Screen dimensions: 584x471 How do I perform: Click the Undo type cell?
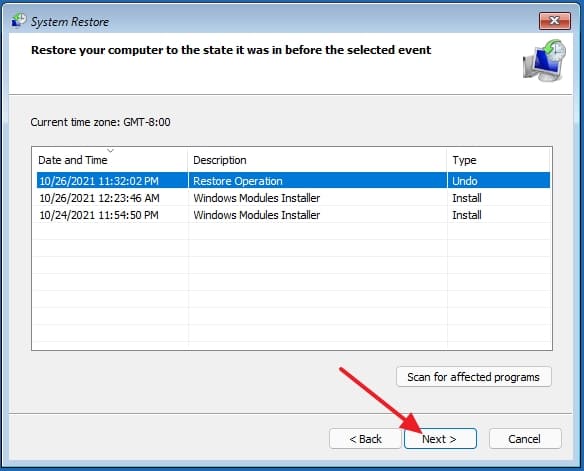pos(464,181)
